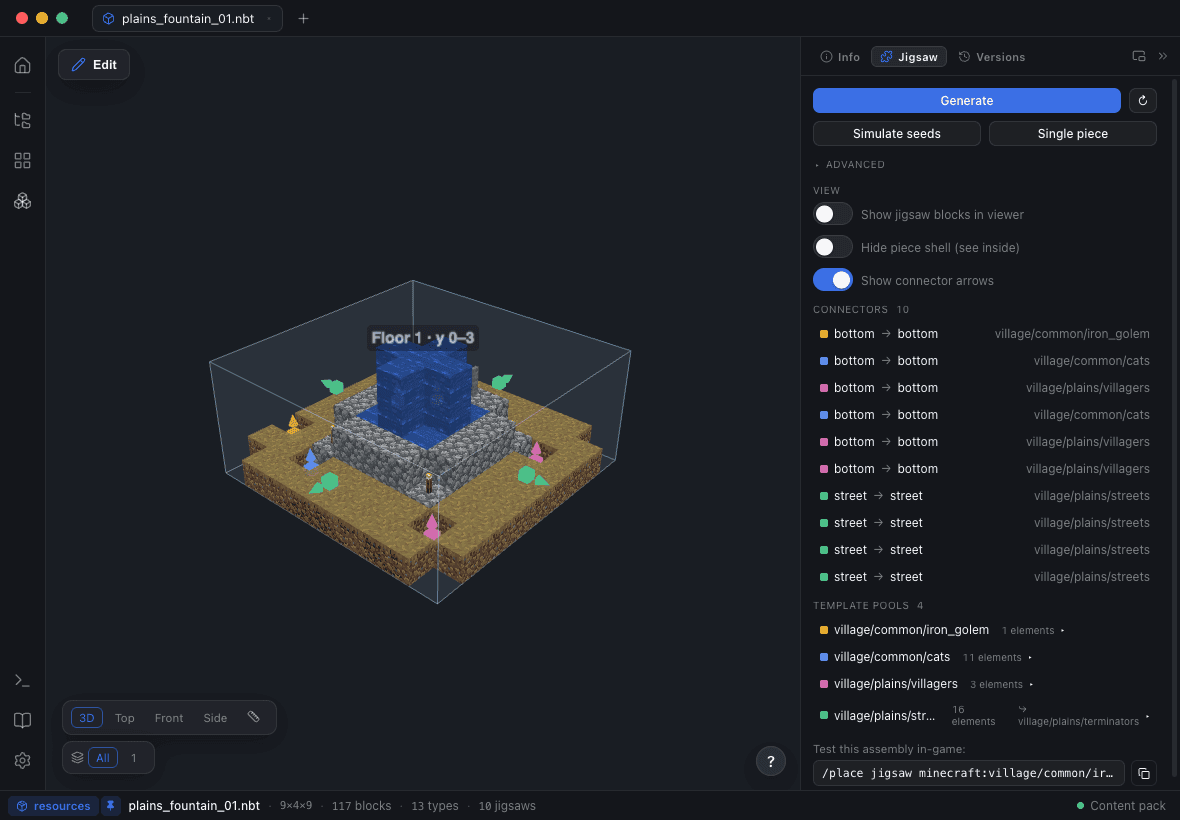
Task: Toggle Show jigsaw blocks in viewer
Action: click(x=832, y=214)
